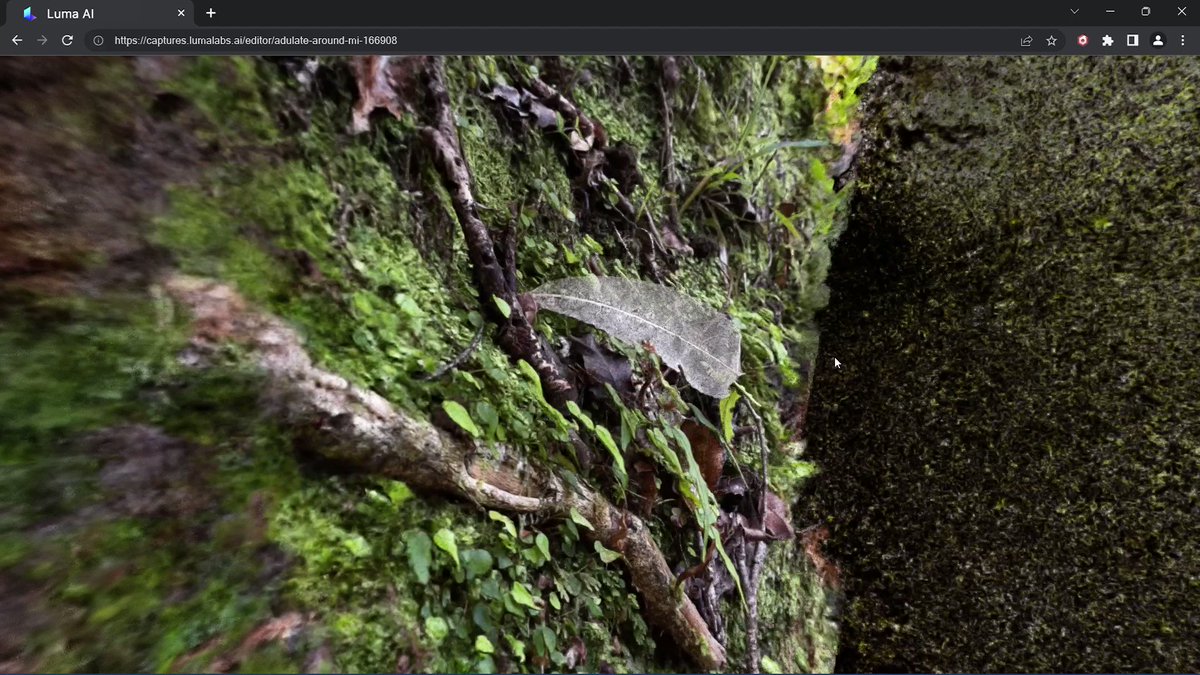The image size is (1200, 675).
Task: Reload the current page
Action: (x=67, y=41)
